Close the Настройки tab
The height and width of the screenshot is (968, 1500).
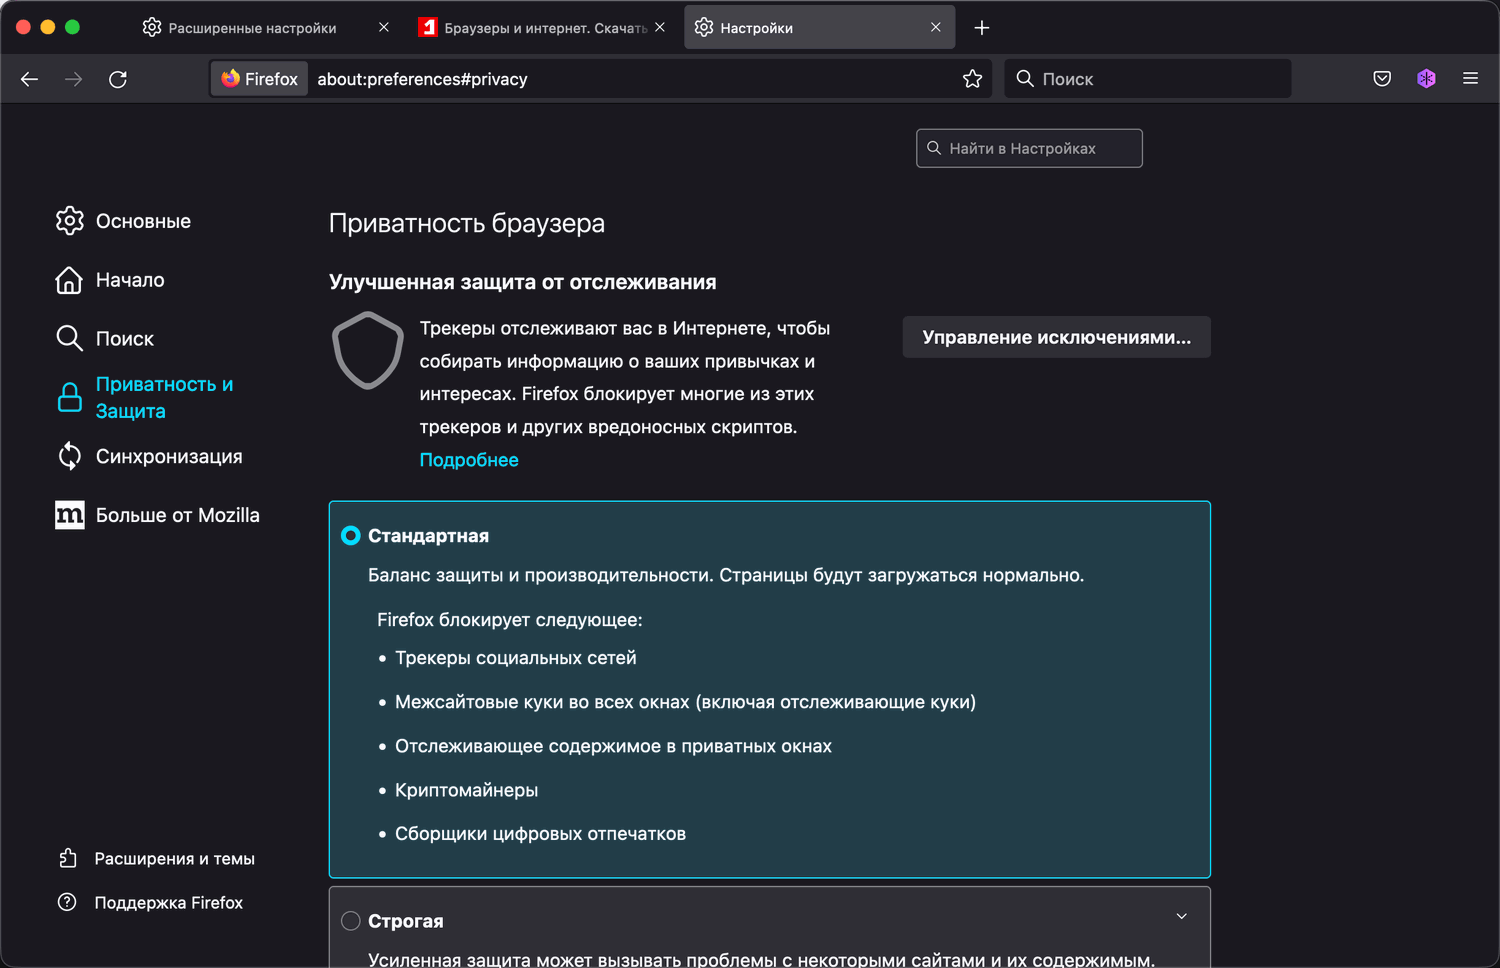click(x=936, y=28)
